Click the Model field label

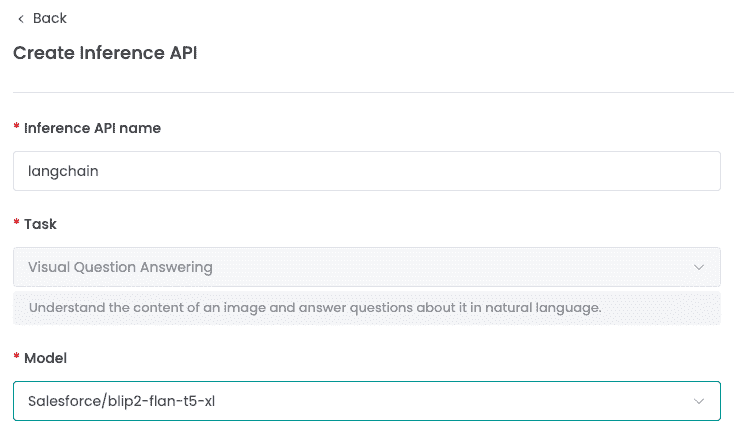45,358
